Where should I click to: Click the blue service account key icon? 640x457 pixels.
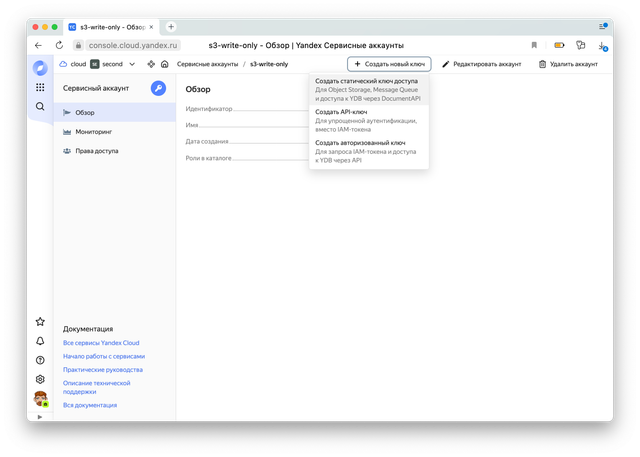tap(158, 88)
